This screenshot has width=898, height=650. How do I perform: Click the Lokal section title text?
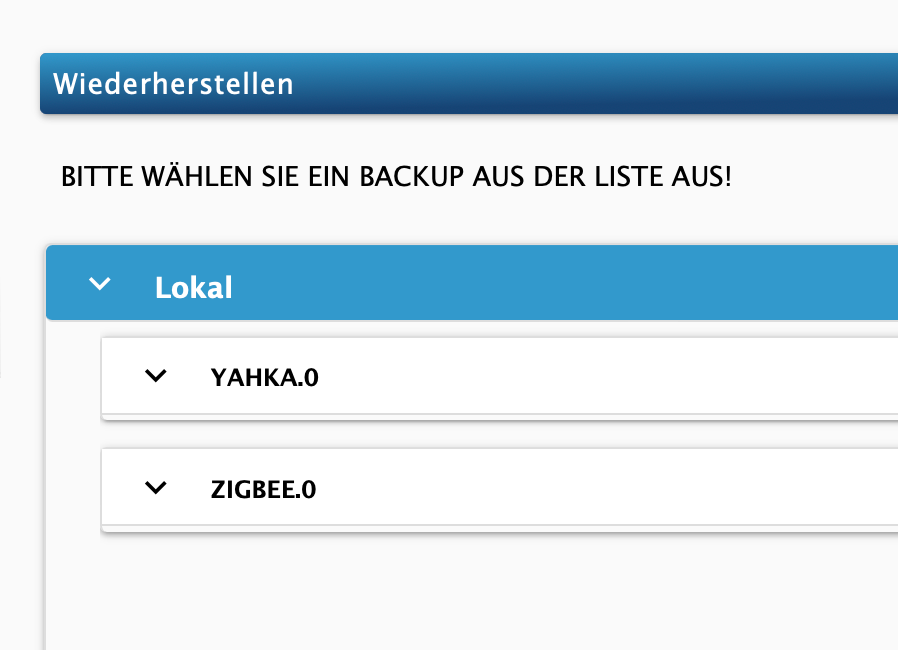click(194, 287)
